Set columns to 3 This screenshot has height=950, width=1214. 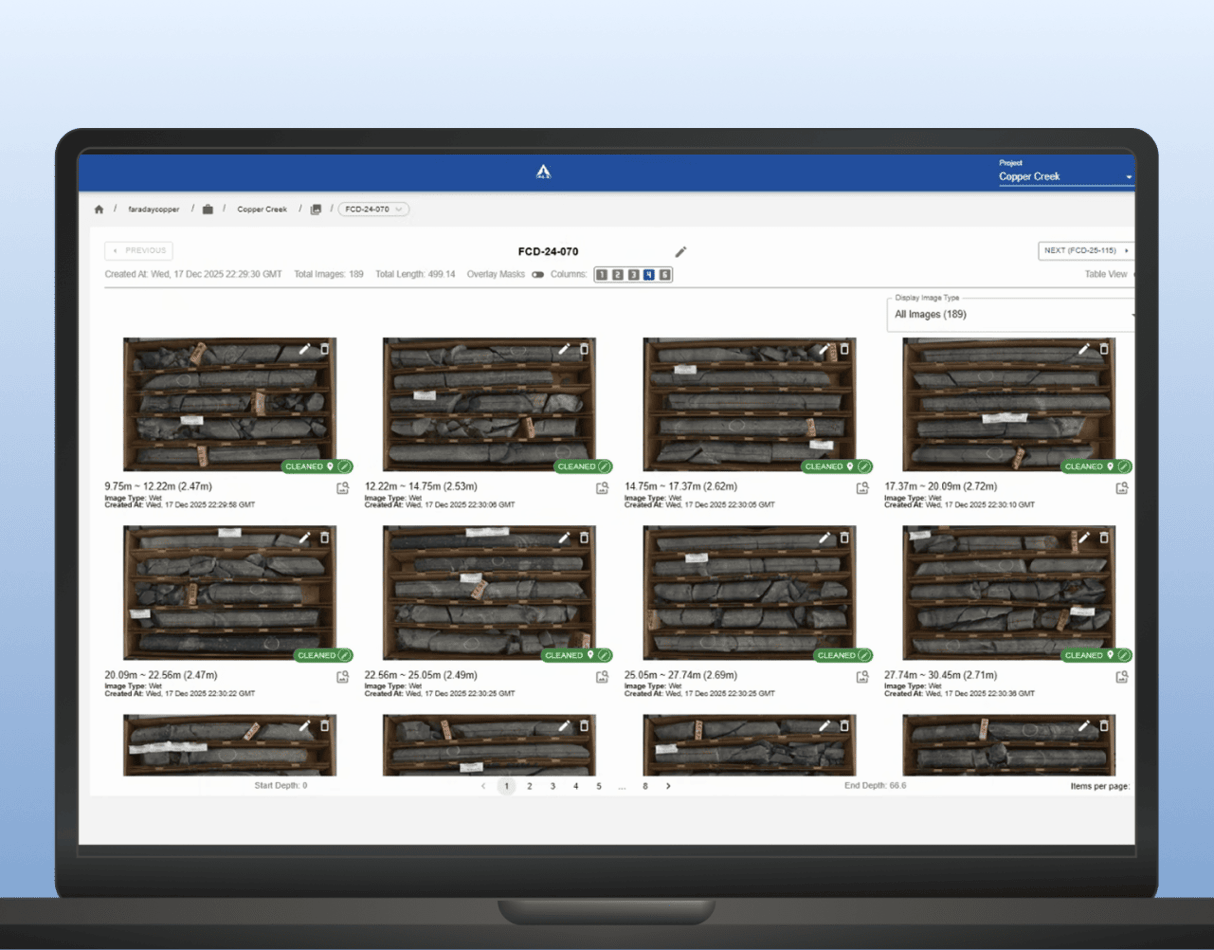coord(634,274)
